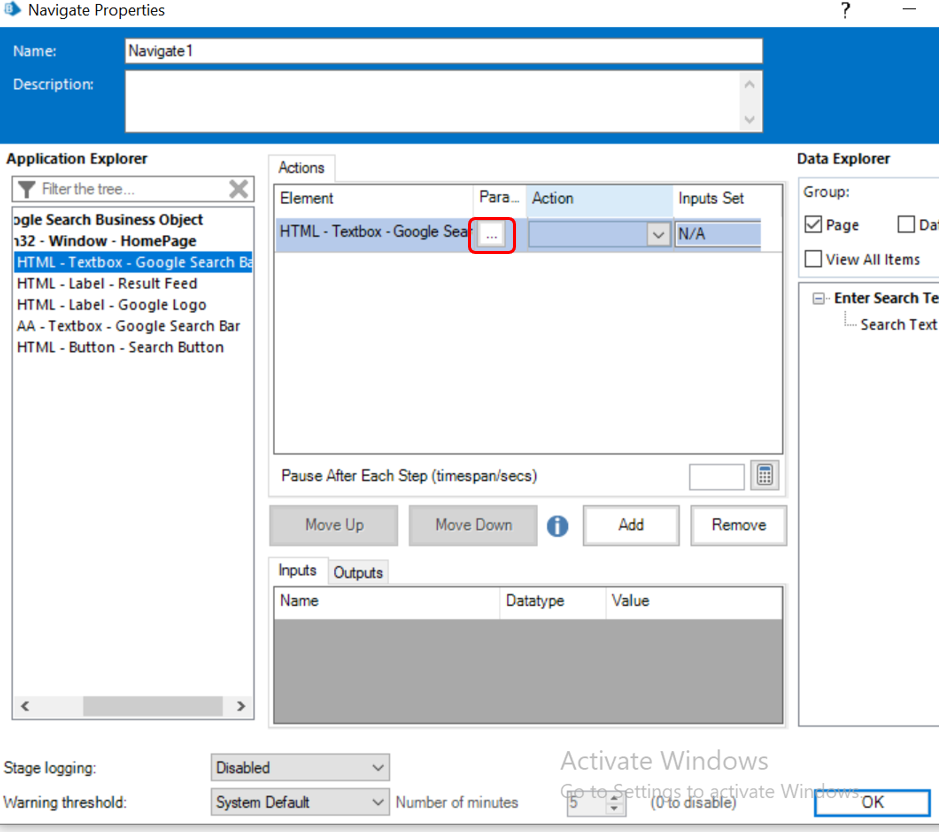Click the blue info icon beside Move Down
The image size is (942, 832).
point(557,526)
